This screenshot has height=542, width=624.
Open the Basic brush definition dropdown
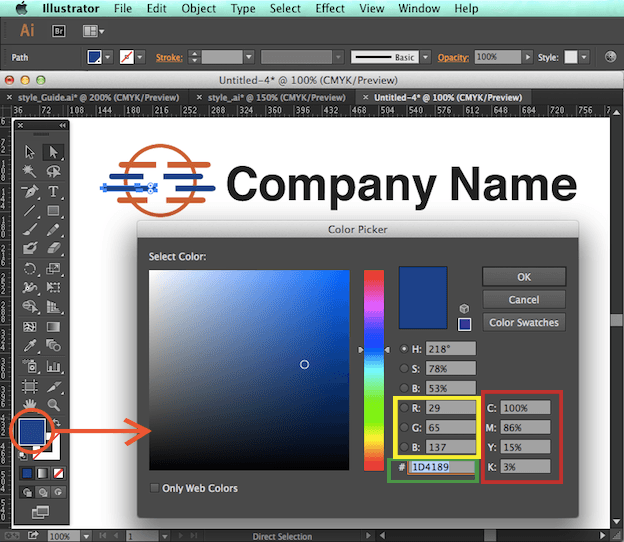[x=426, y=57]
